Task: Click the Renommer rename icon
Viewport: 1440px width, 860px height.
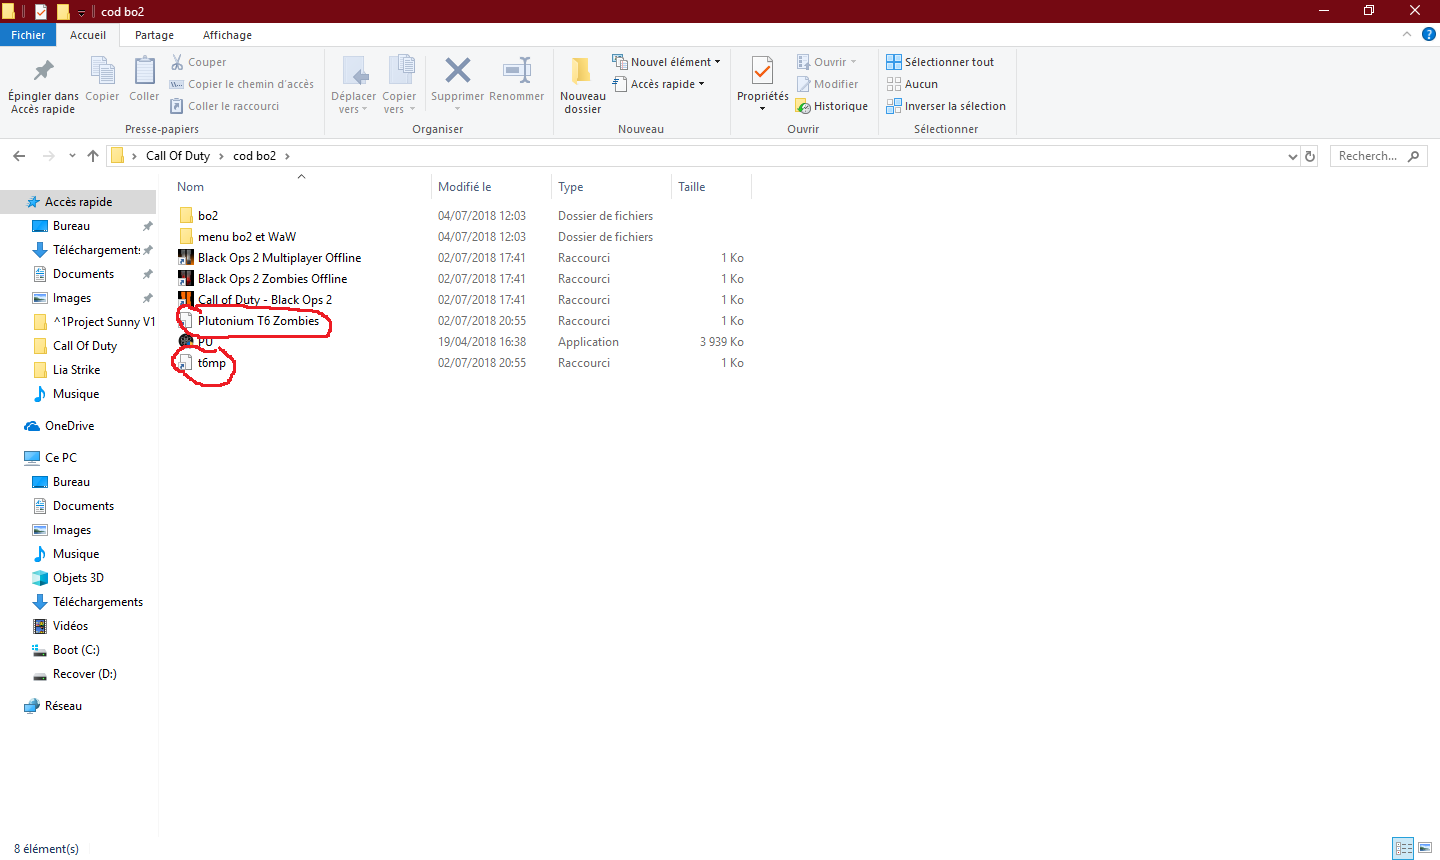Action: point(517,71)
